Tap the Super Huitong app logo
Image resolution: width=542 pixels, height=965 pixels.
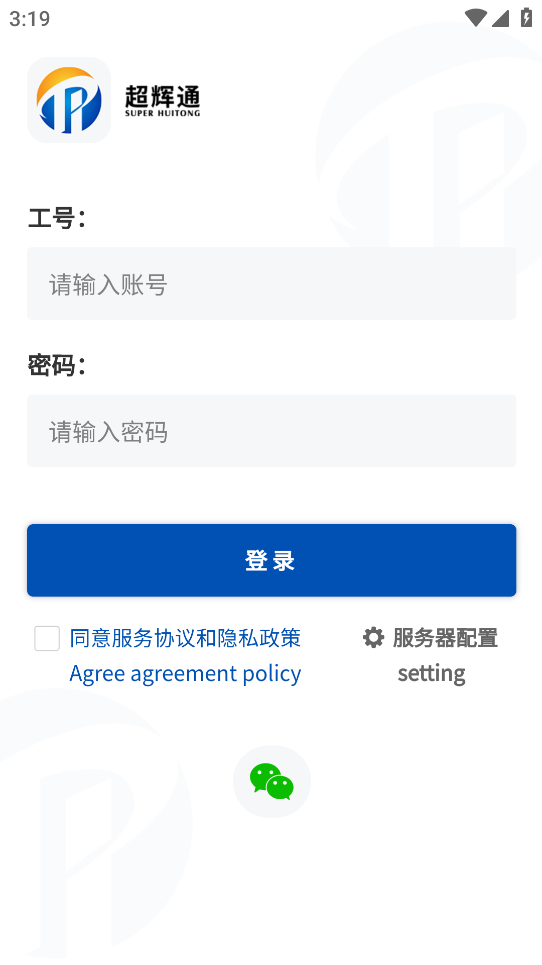click(69, 100)
